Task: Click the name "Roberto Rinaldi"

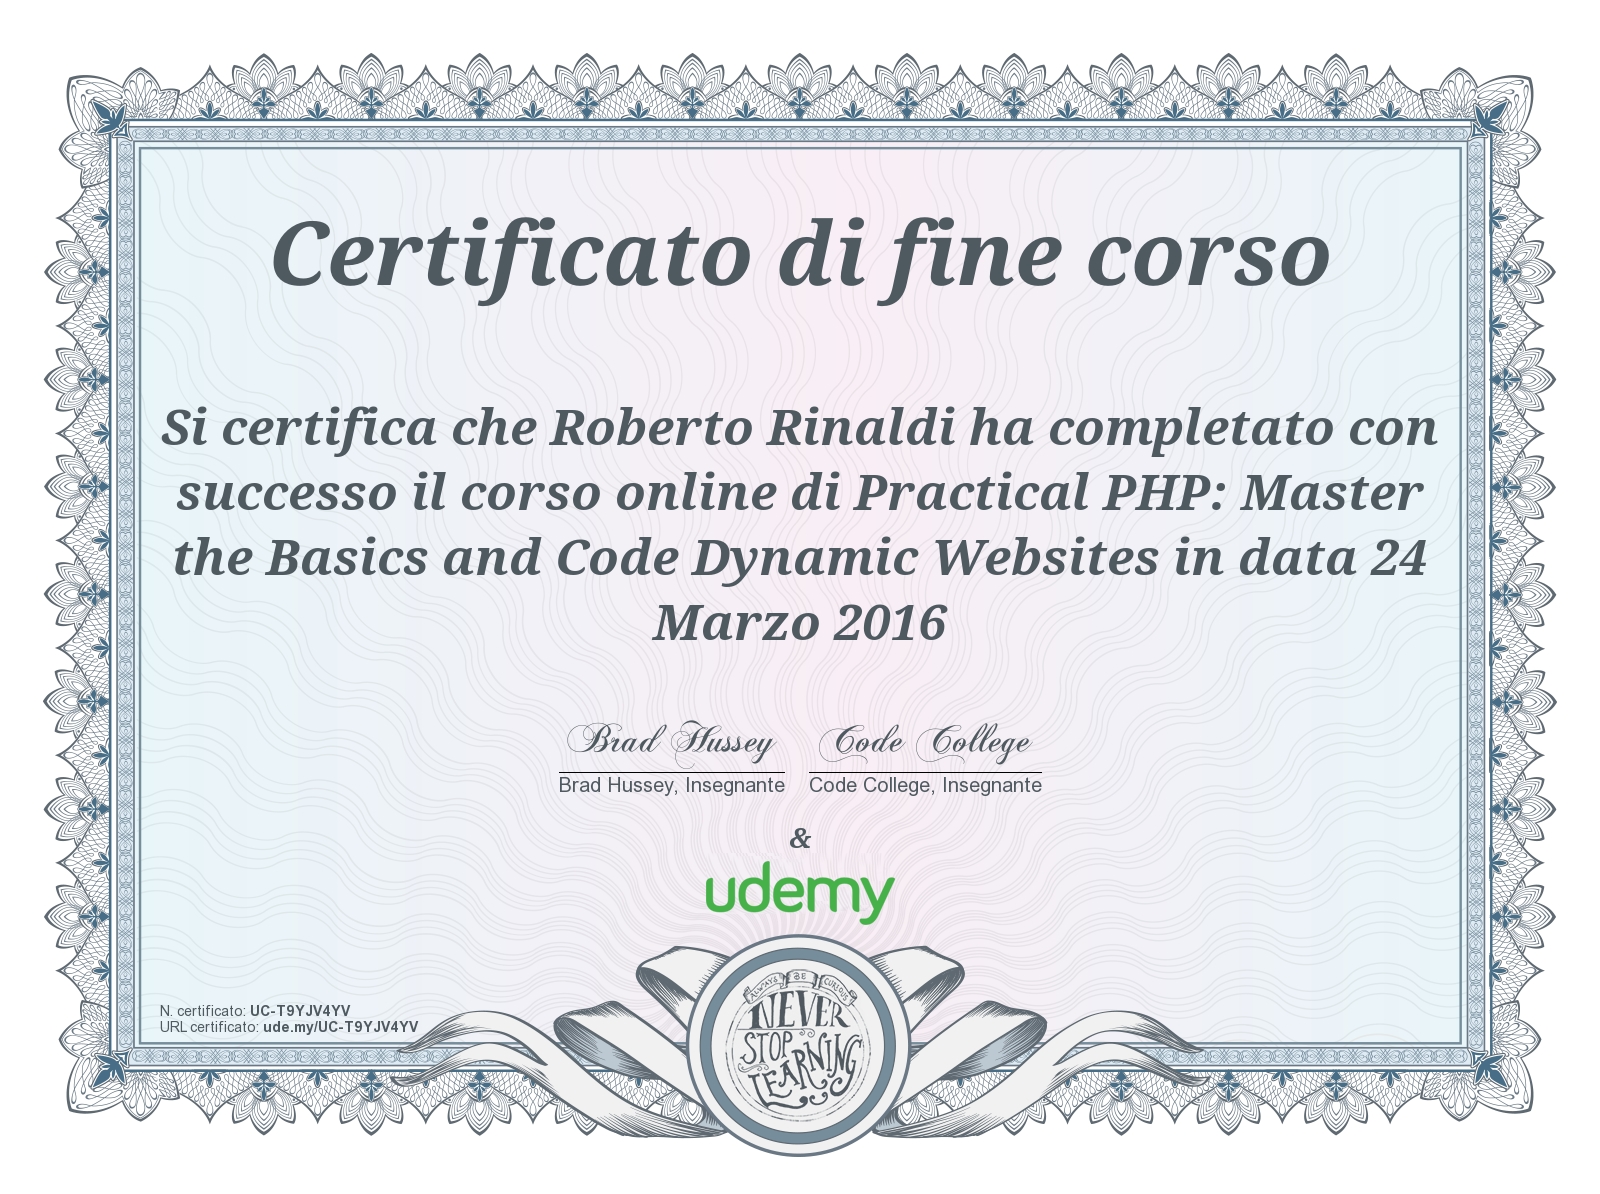Action: [x=752, y=428]
